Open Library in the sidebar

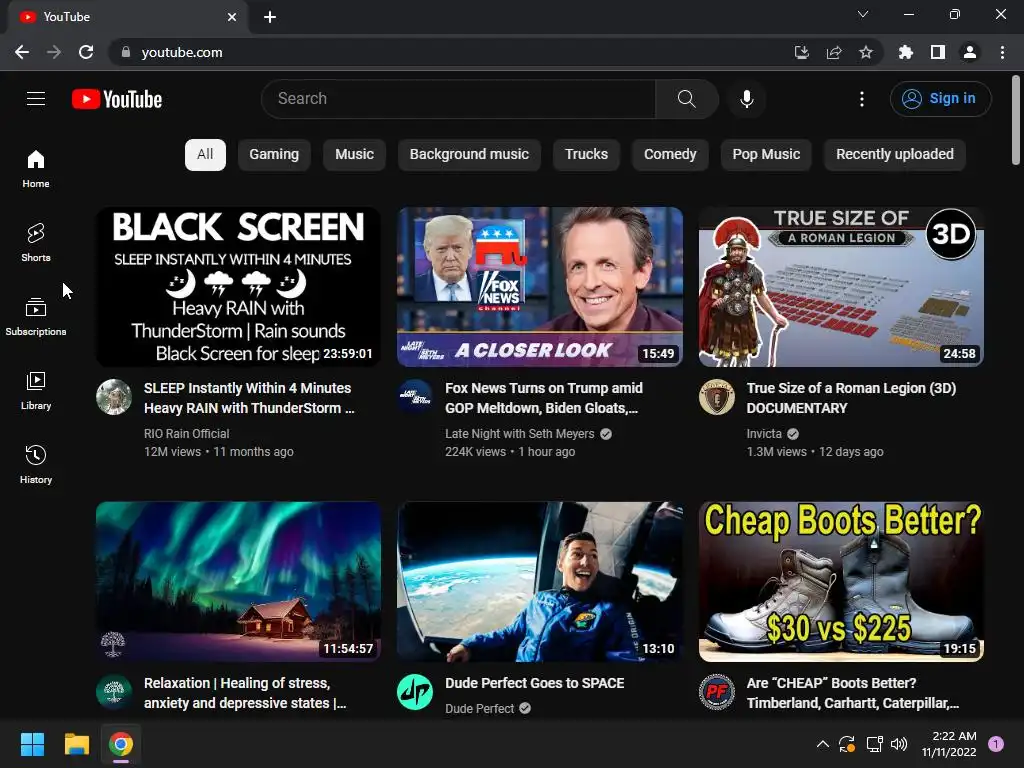36,391
